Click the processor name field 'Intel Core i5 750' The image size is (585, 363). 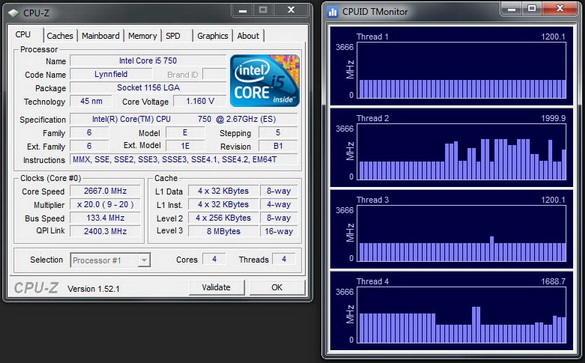click(x=148, y=61)
